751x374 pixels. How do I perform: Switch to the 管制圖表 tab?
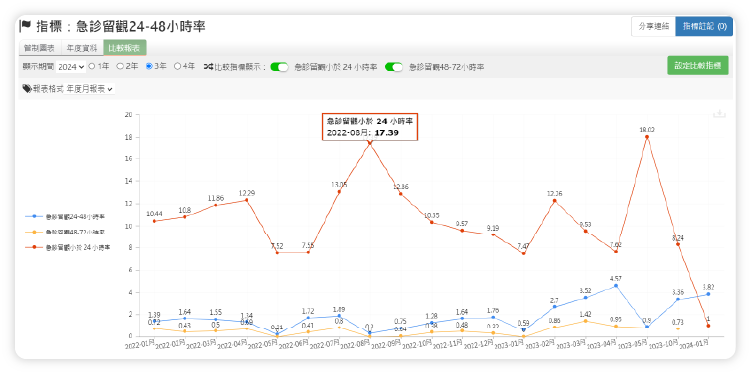pyautogui.click(x=40, y=48)
